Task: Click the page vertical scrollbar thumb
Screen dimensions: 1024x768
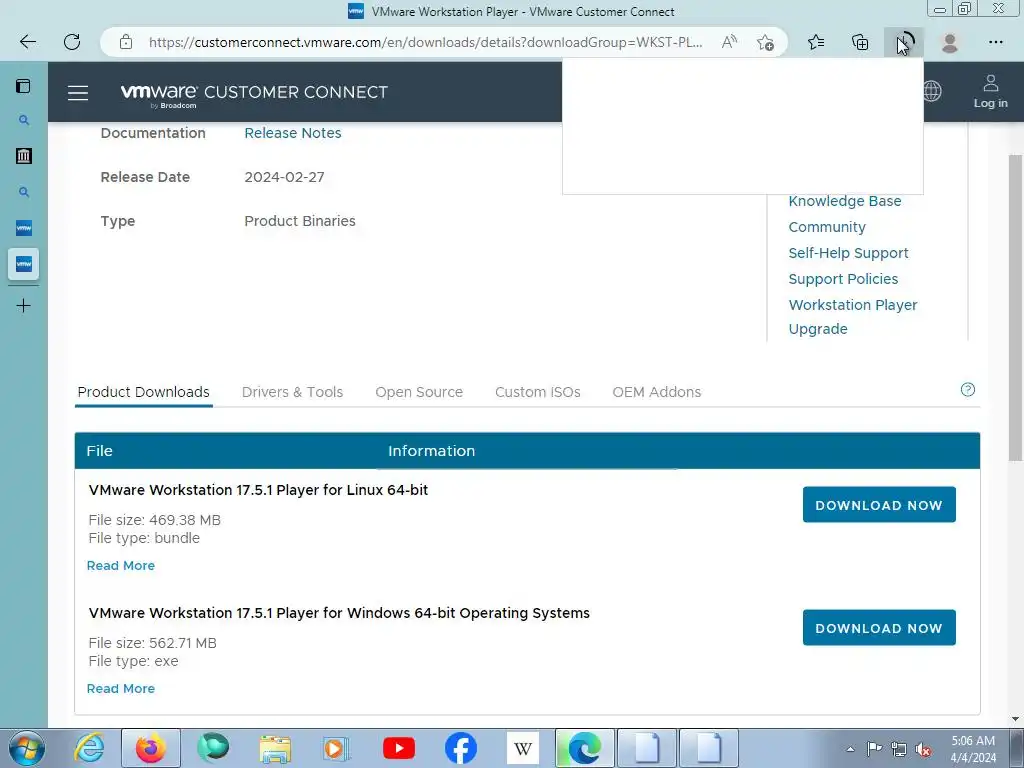Action: pos(1015,307)
